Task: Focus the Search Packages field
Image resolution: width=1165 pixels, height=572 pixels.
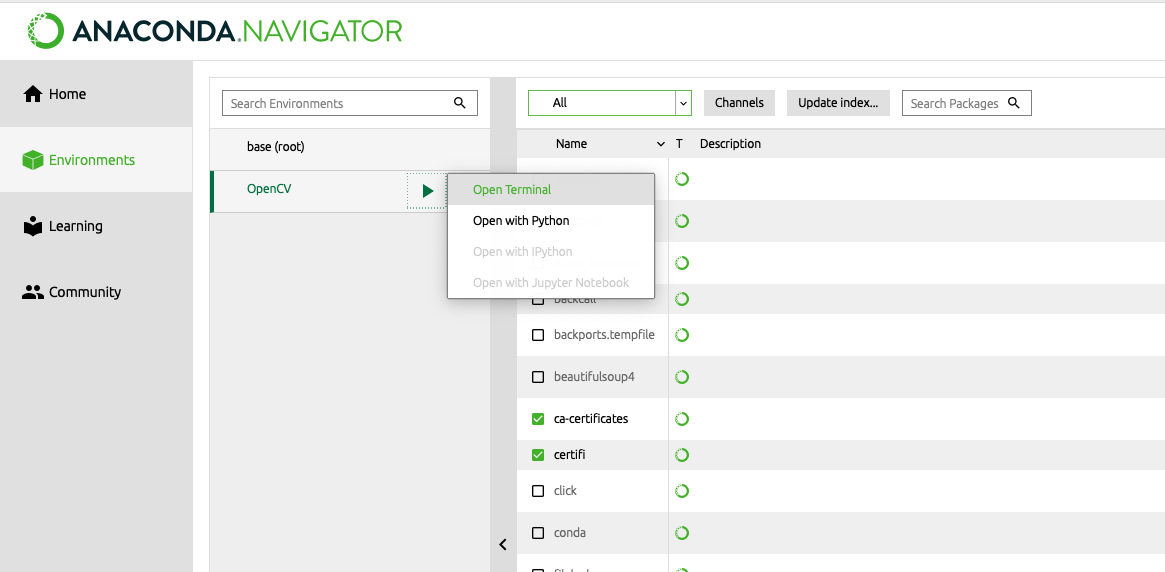Action: 967,103
